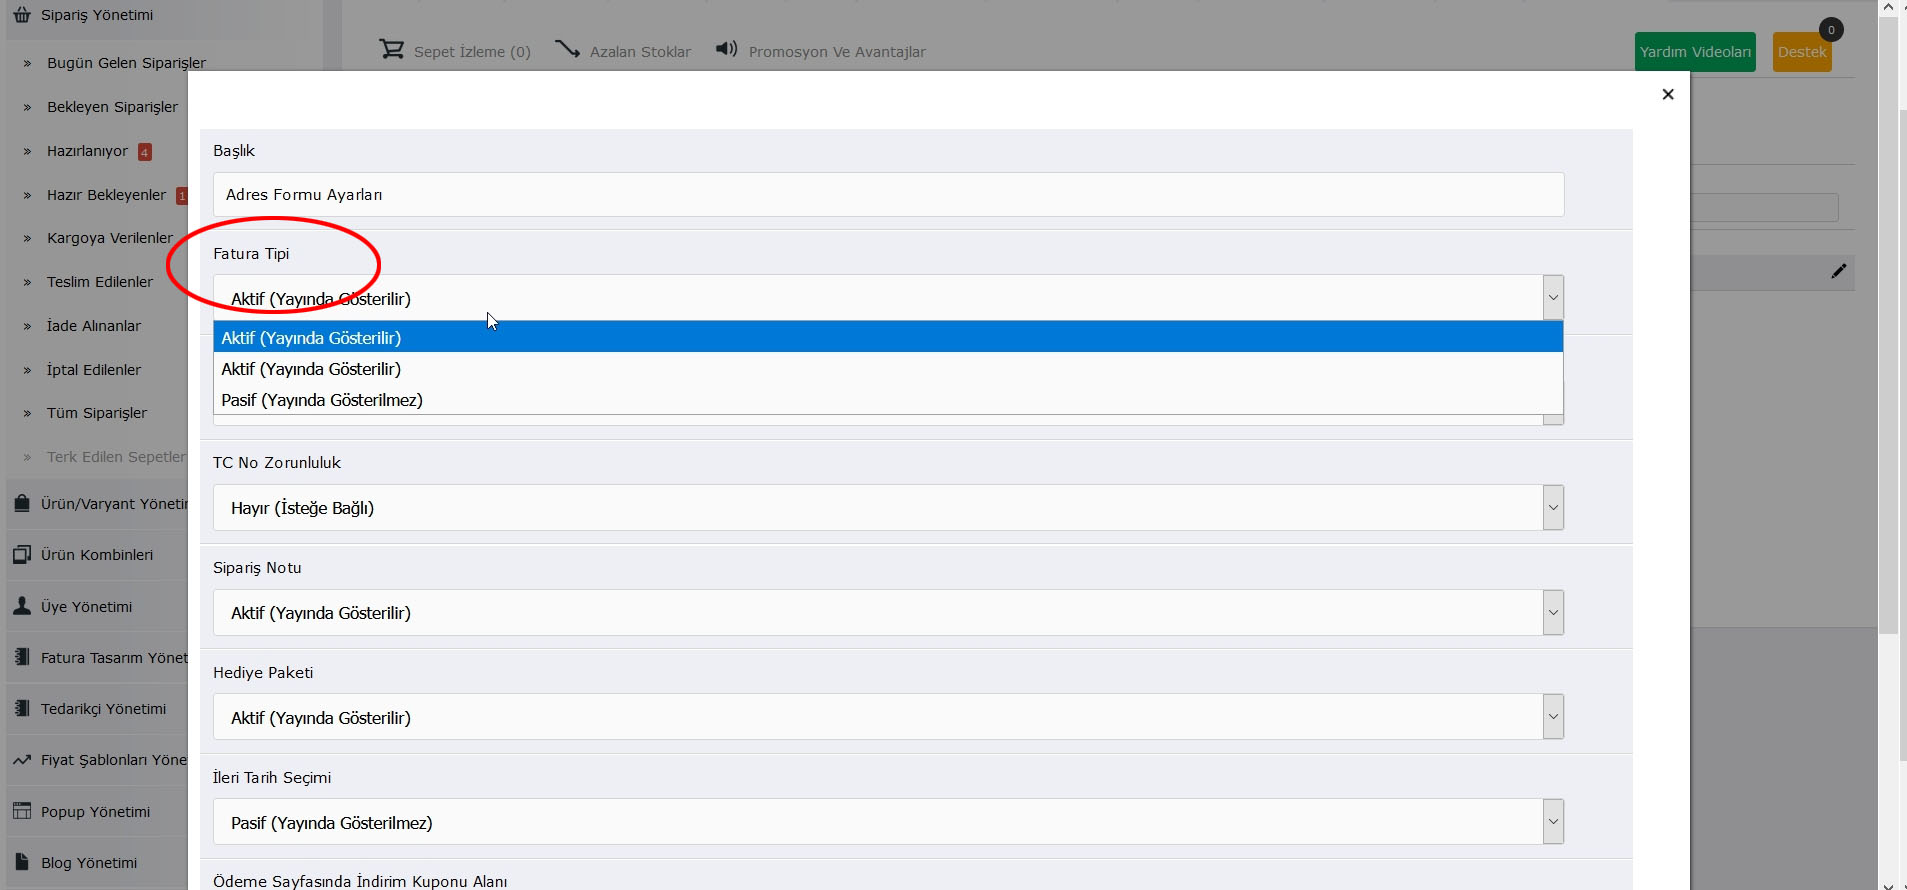Click the Promosyon Ve Avantajlar megaphone icon

[727, 49]
